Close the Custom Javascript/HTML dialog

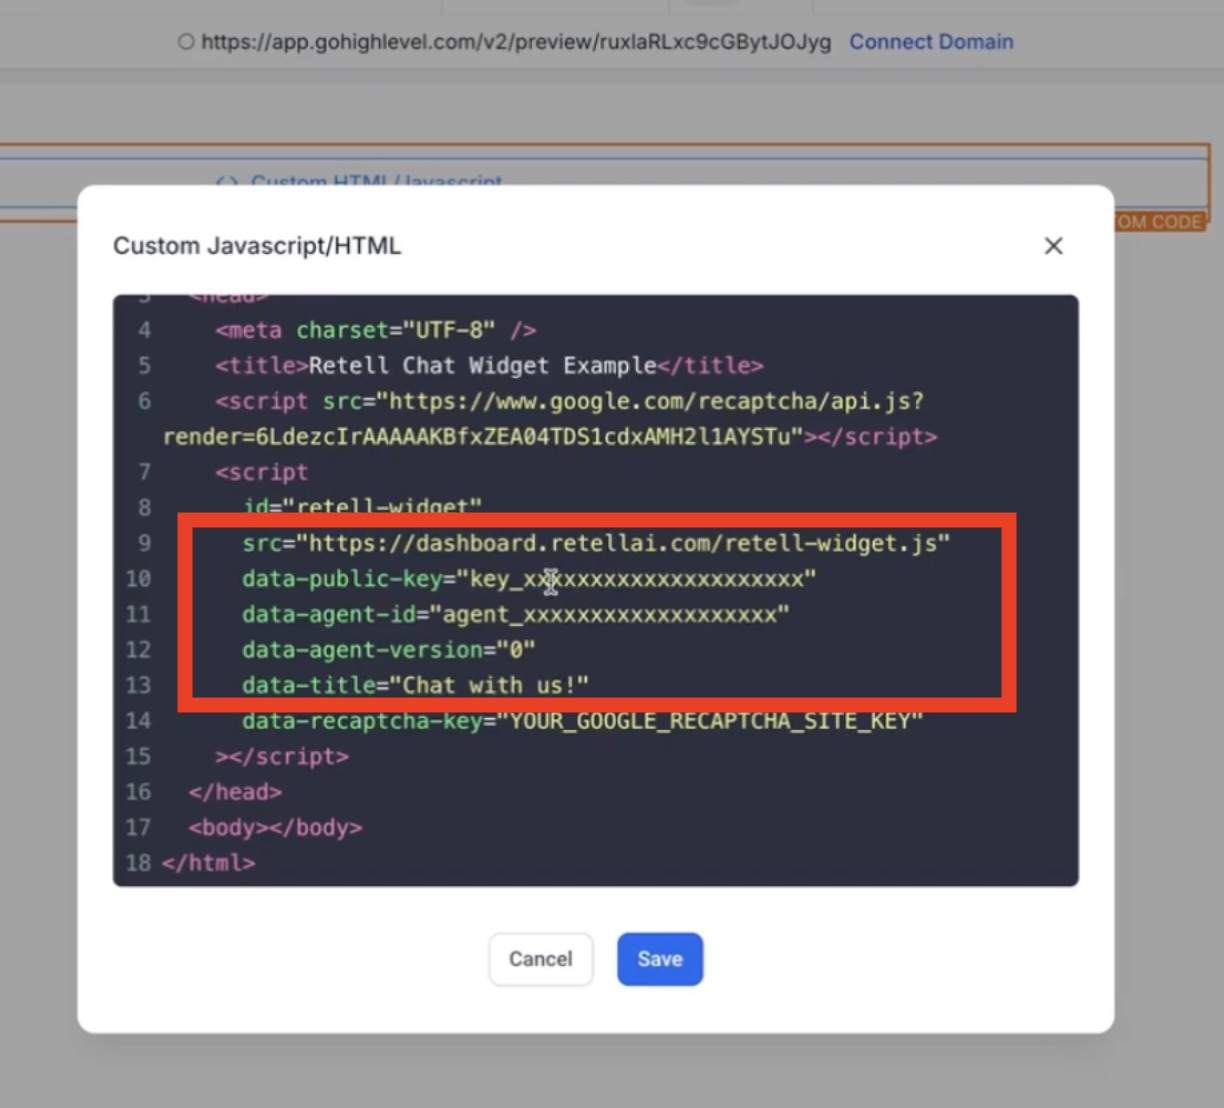coord(1053,246)
